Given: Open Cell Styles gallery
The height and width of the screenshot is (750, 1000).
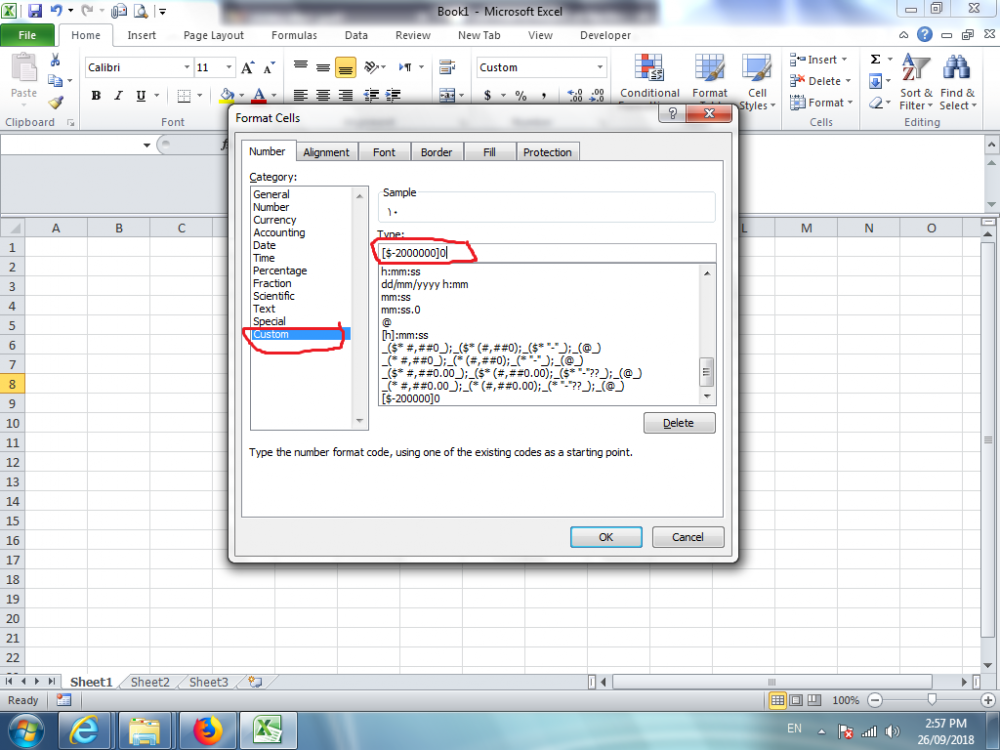Looking at the screenshot, I should (757, 82).
